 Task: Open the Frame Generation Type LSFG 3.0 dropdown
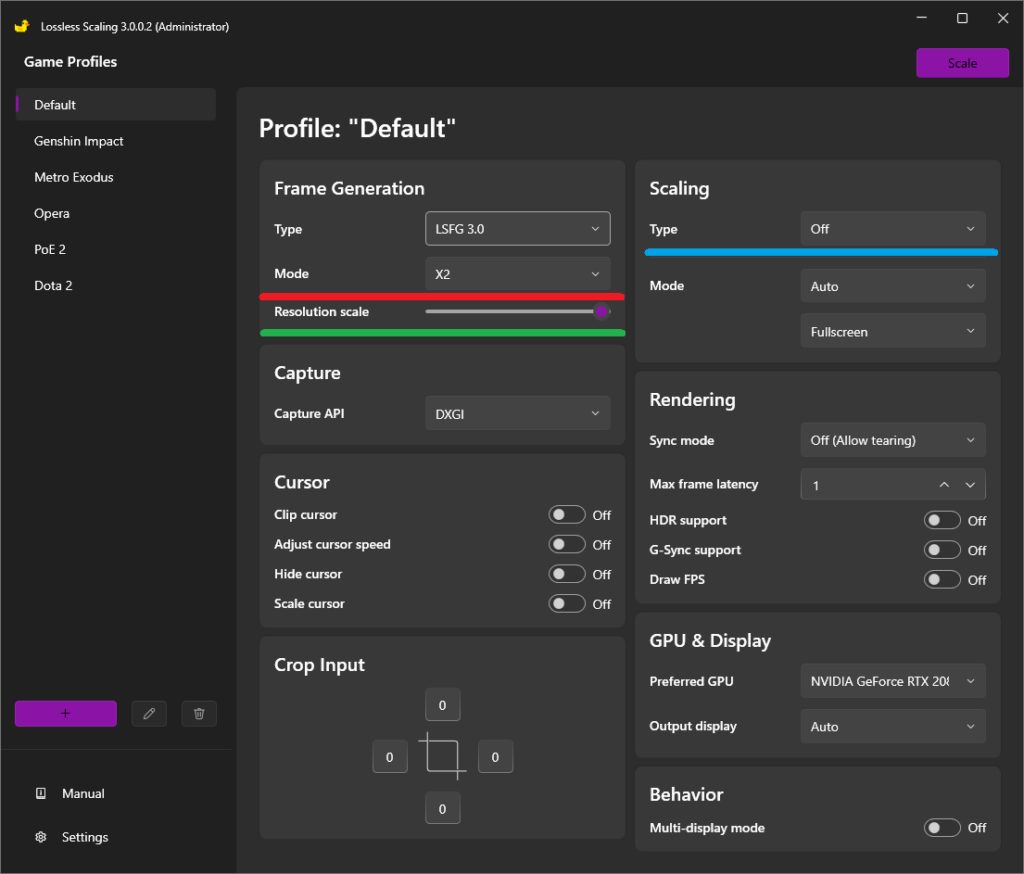pos(518,229)
